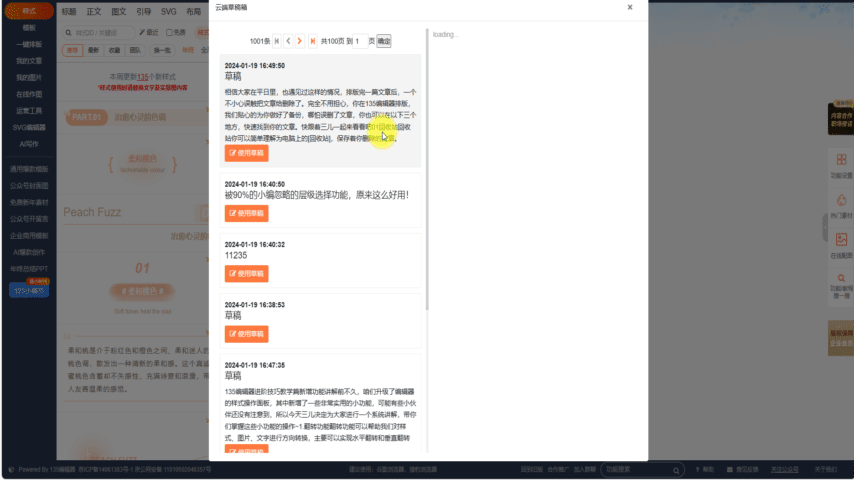
Task: Open 通用爆款模板 sidebar link
Action: click(x=29, y=169)
